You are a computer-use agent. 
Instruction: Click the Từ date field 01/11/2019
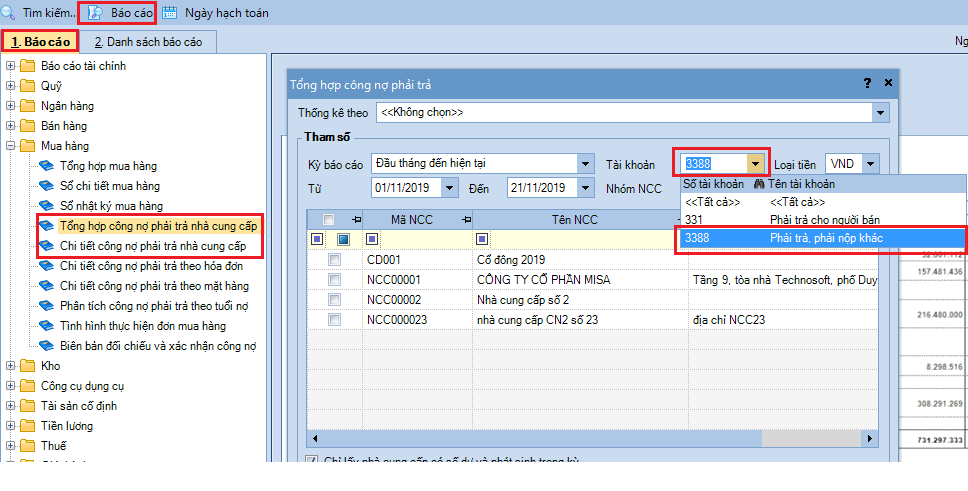407,187
